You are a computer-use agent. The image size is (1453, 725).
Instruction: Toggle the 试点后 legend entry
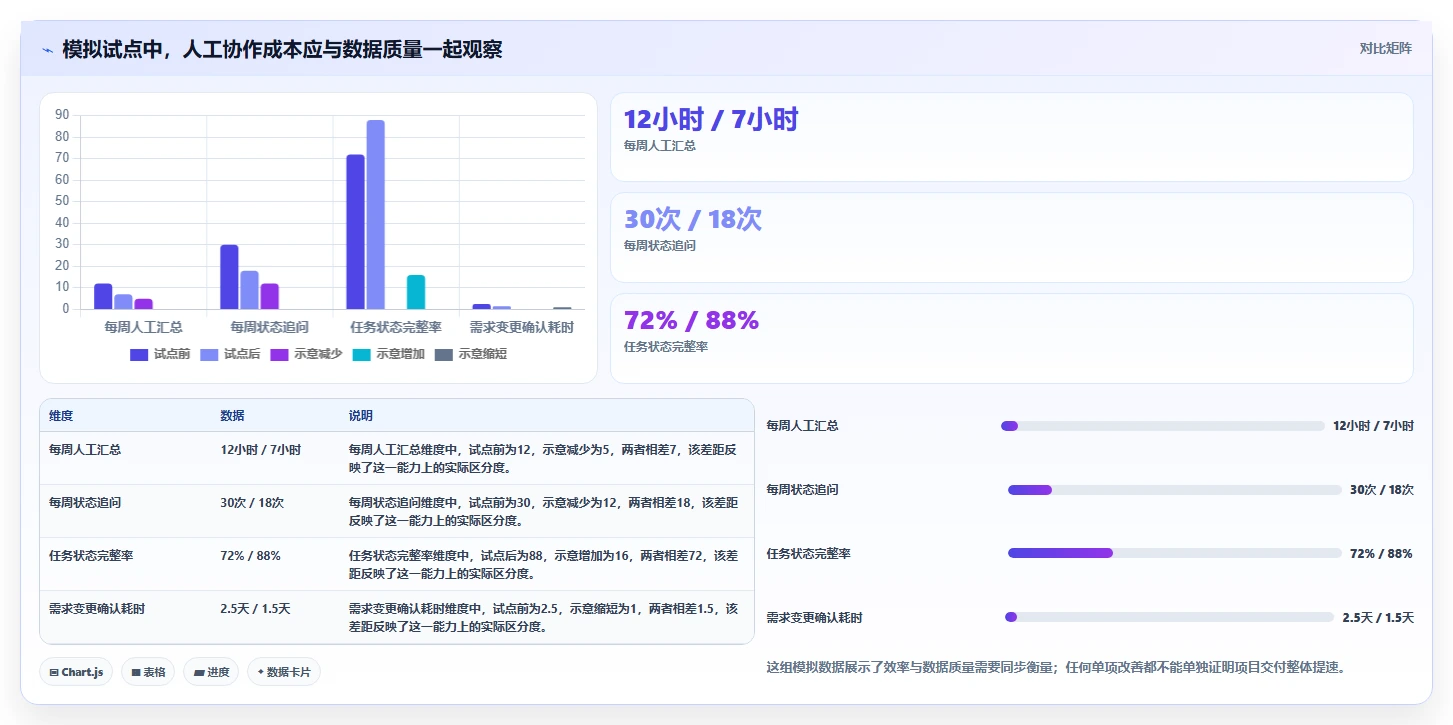click(230, 354)
